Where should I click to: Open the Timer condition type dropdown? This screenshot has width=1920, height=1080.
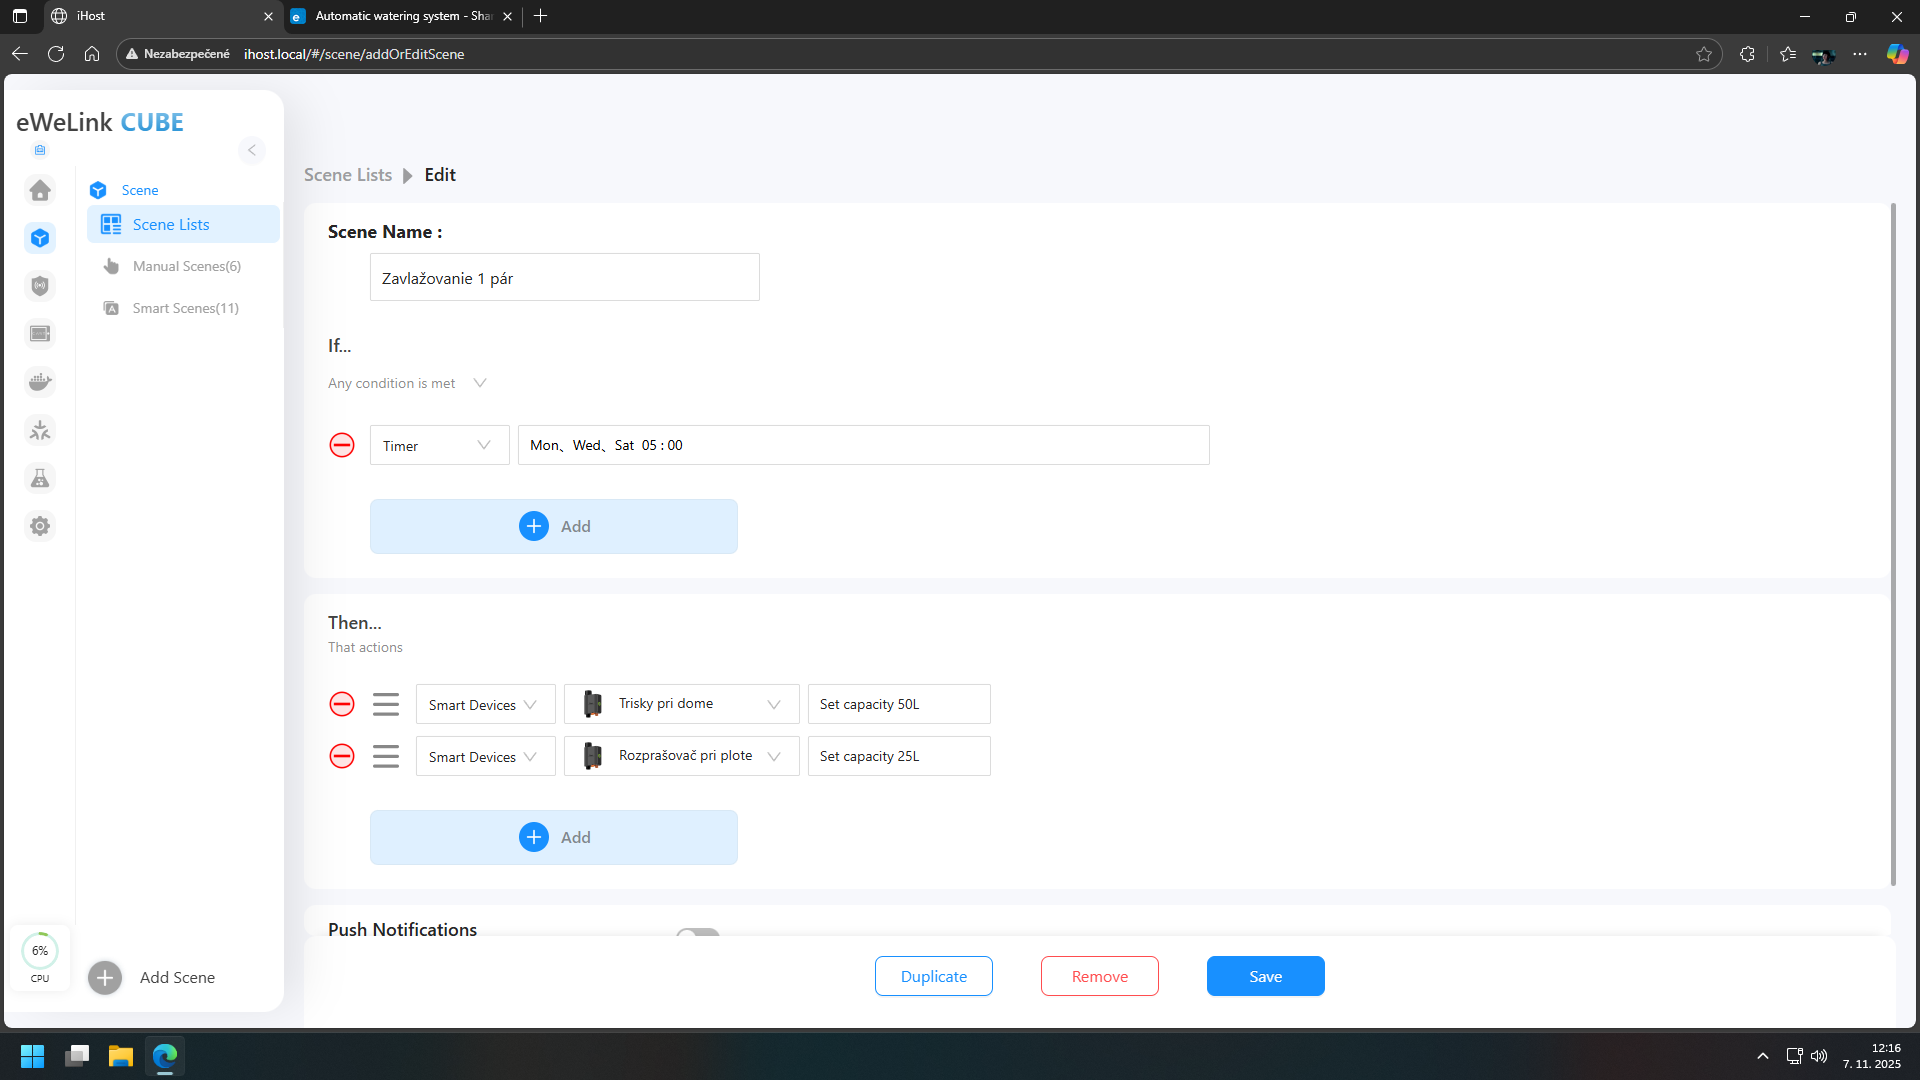click(x=439, y=445)
